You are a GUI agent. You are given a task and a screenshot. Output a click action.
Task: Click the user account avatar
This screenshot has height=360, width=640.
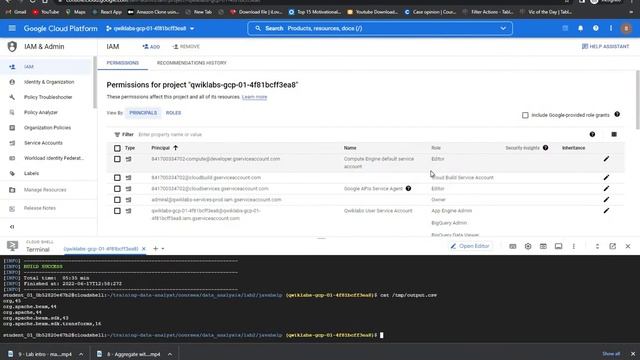pyautogui.click(x=626, y=28)
